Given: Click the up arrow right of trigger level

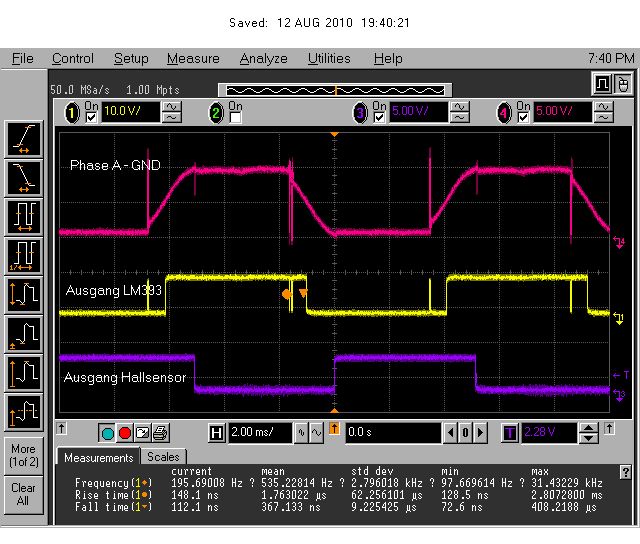Looking at the screenshot, I should tap(609, 429).
